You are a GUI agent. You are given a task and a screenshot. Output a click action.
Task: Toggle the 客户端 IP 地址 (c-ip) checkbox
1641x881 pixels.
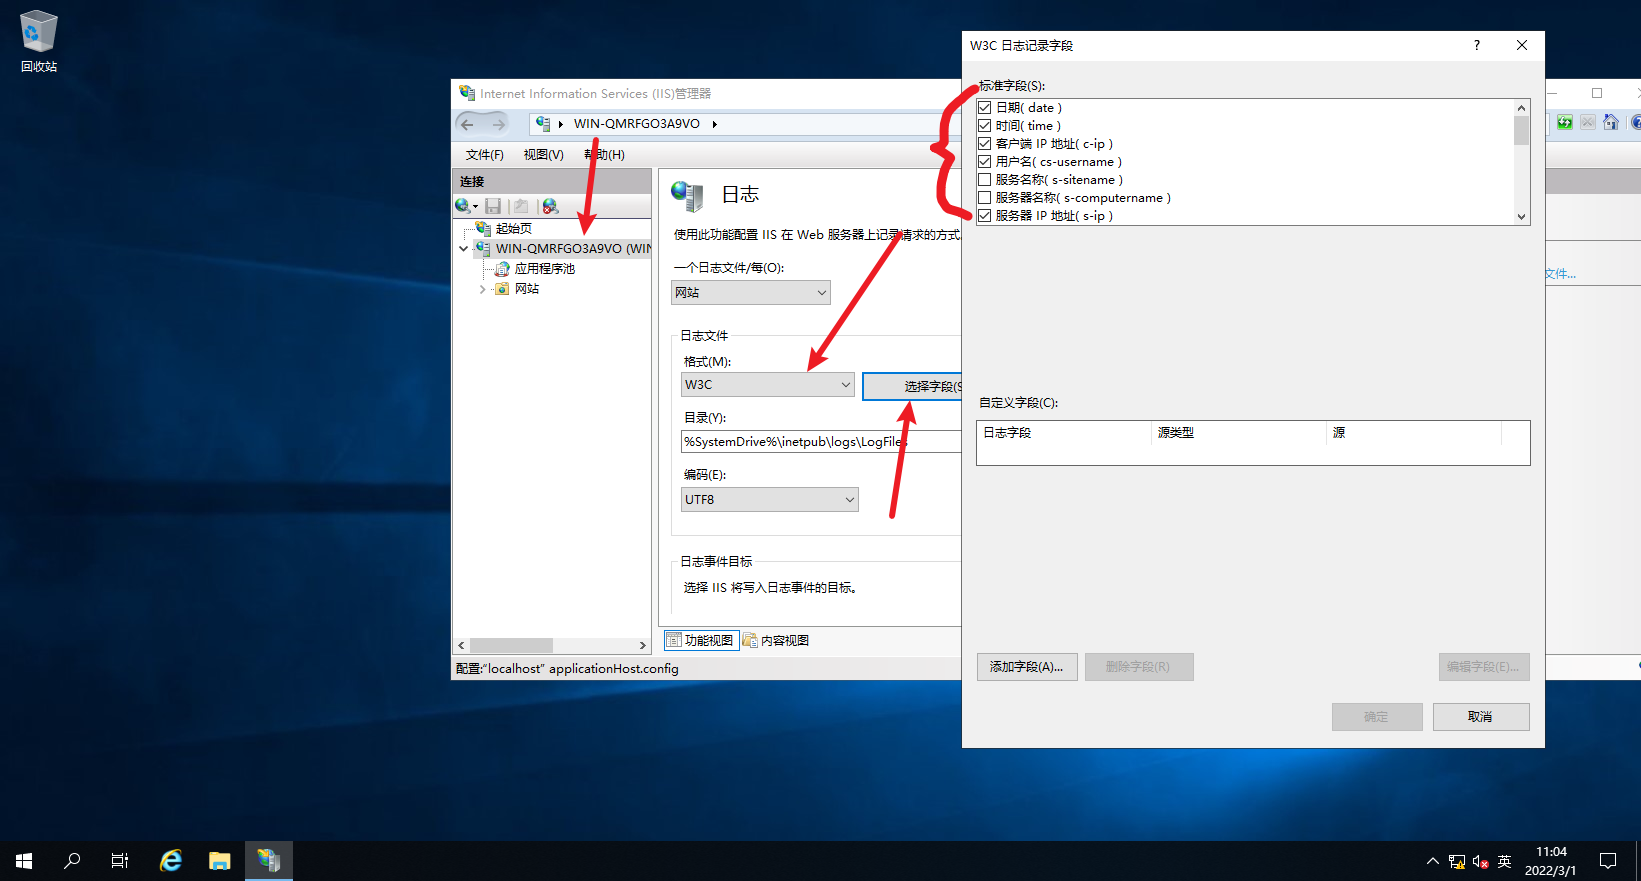click(985, 144)
